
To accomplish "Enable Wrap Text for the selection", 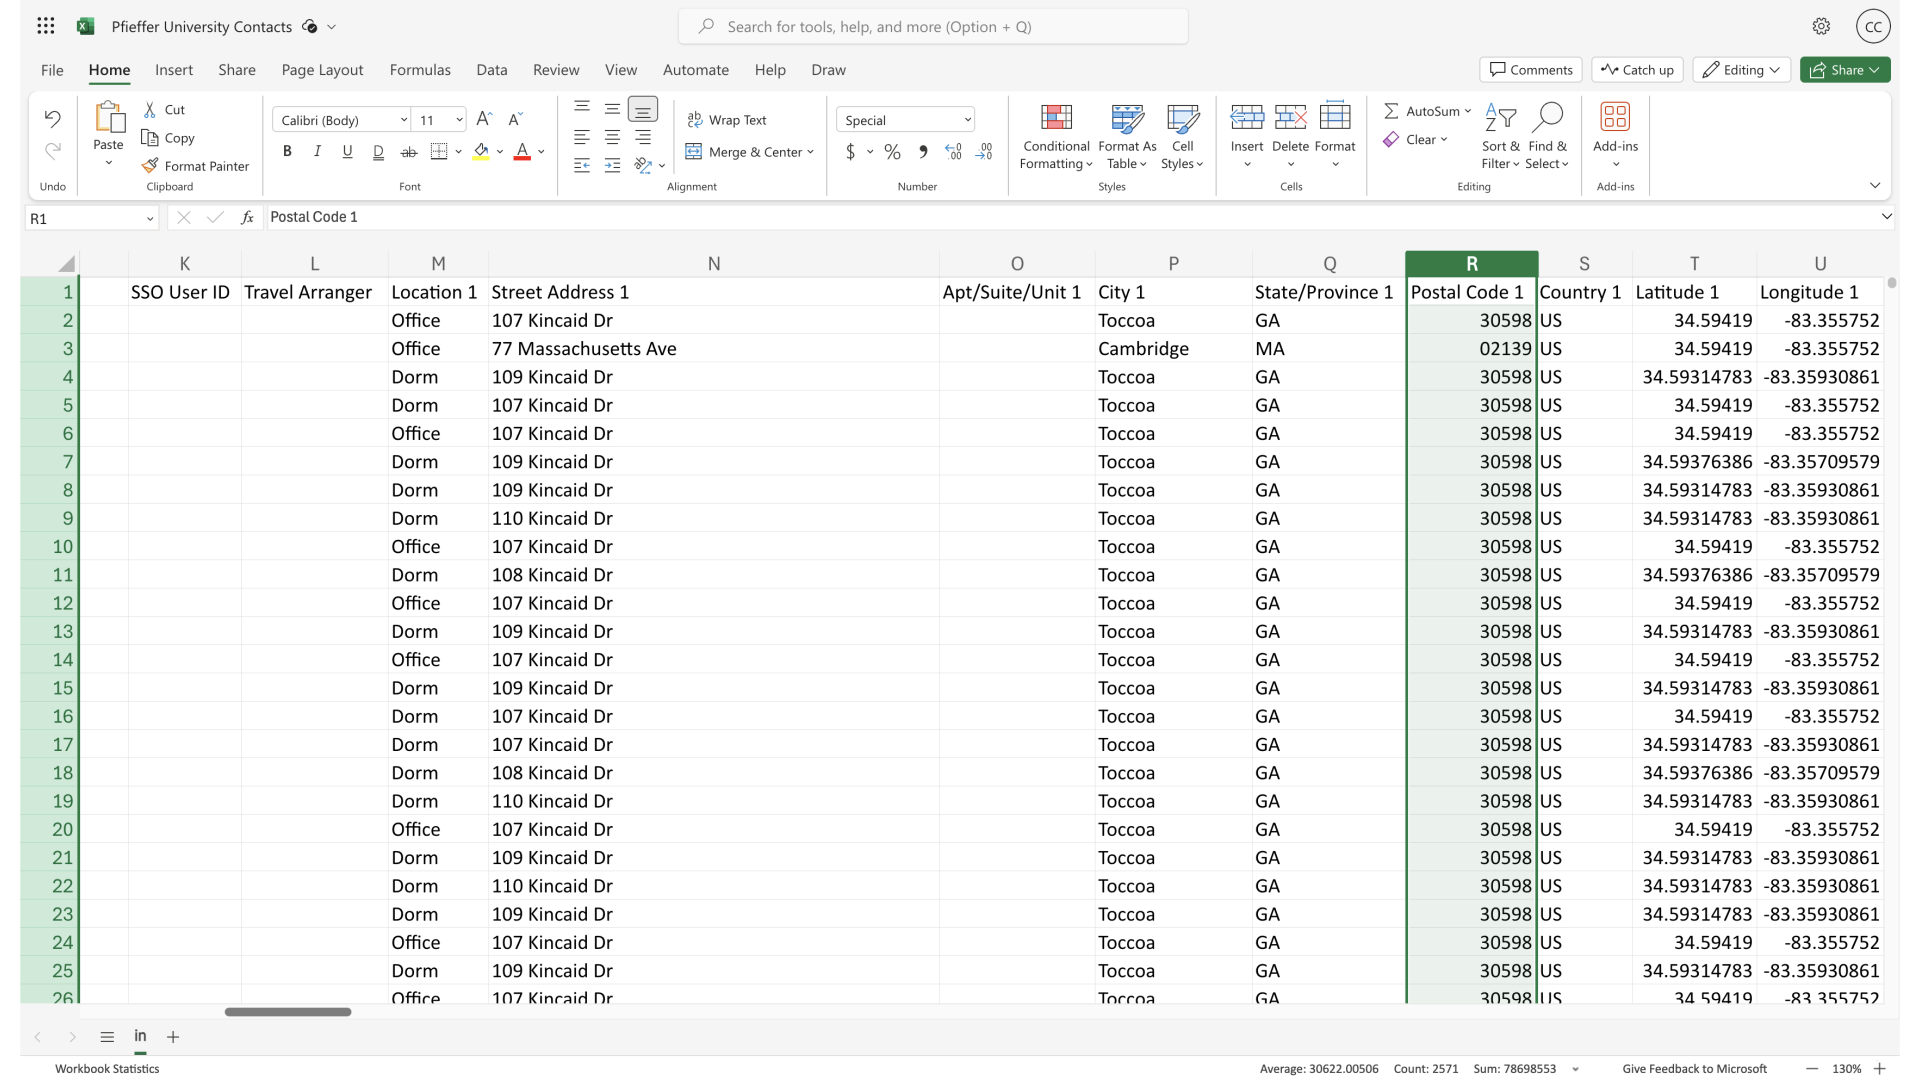I will [x=728, y=119].
